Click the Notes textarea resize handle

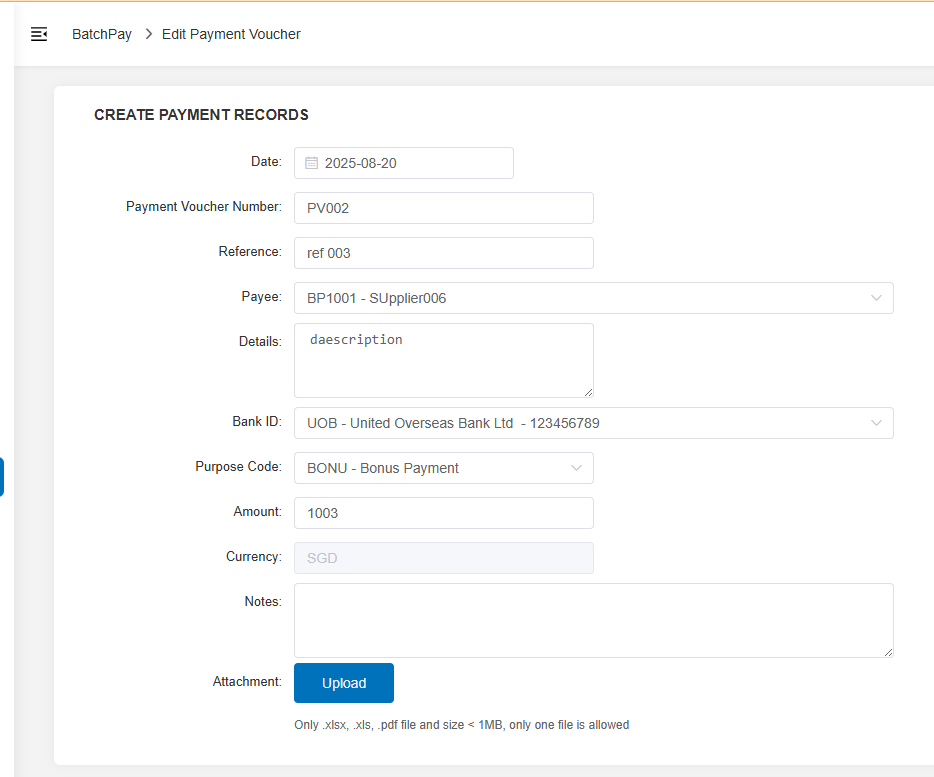tap(888, 652)
